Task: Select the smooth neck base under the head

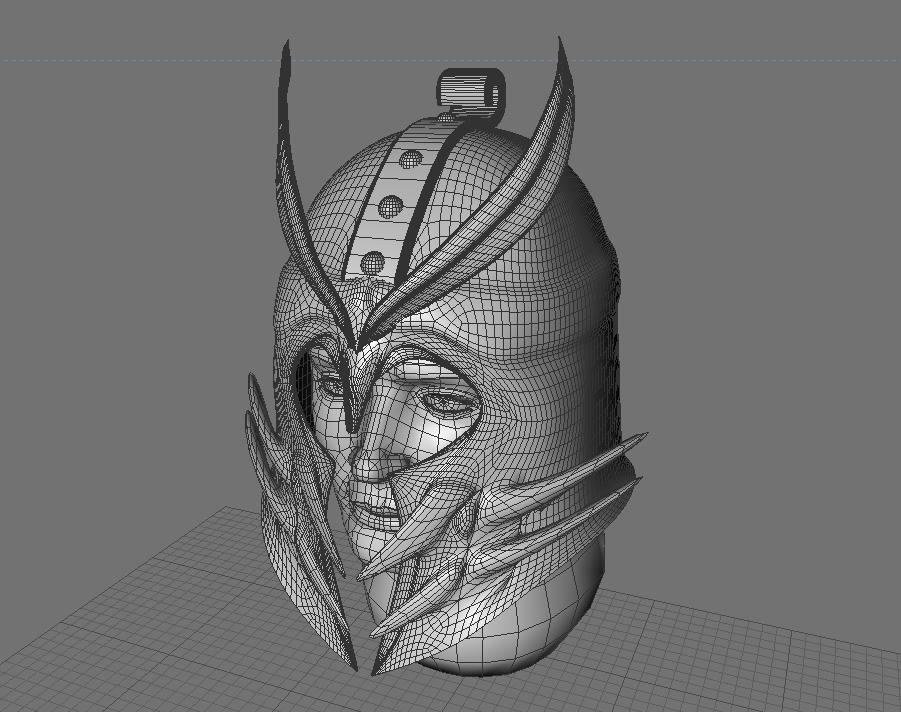Action: 517,626
